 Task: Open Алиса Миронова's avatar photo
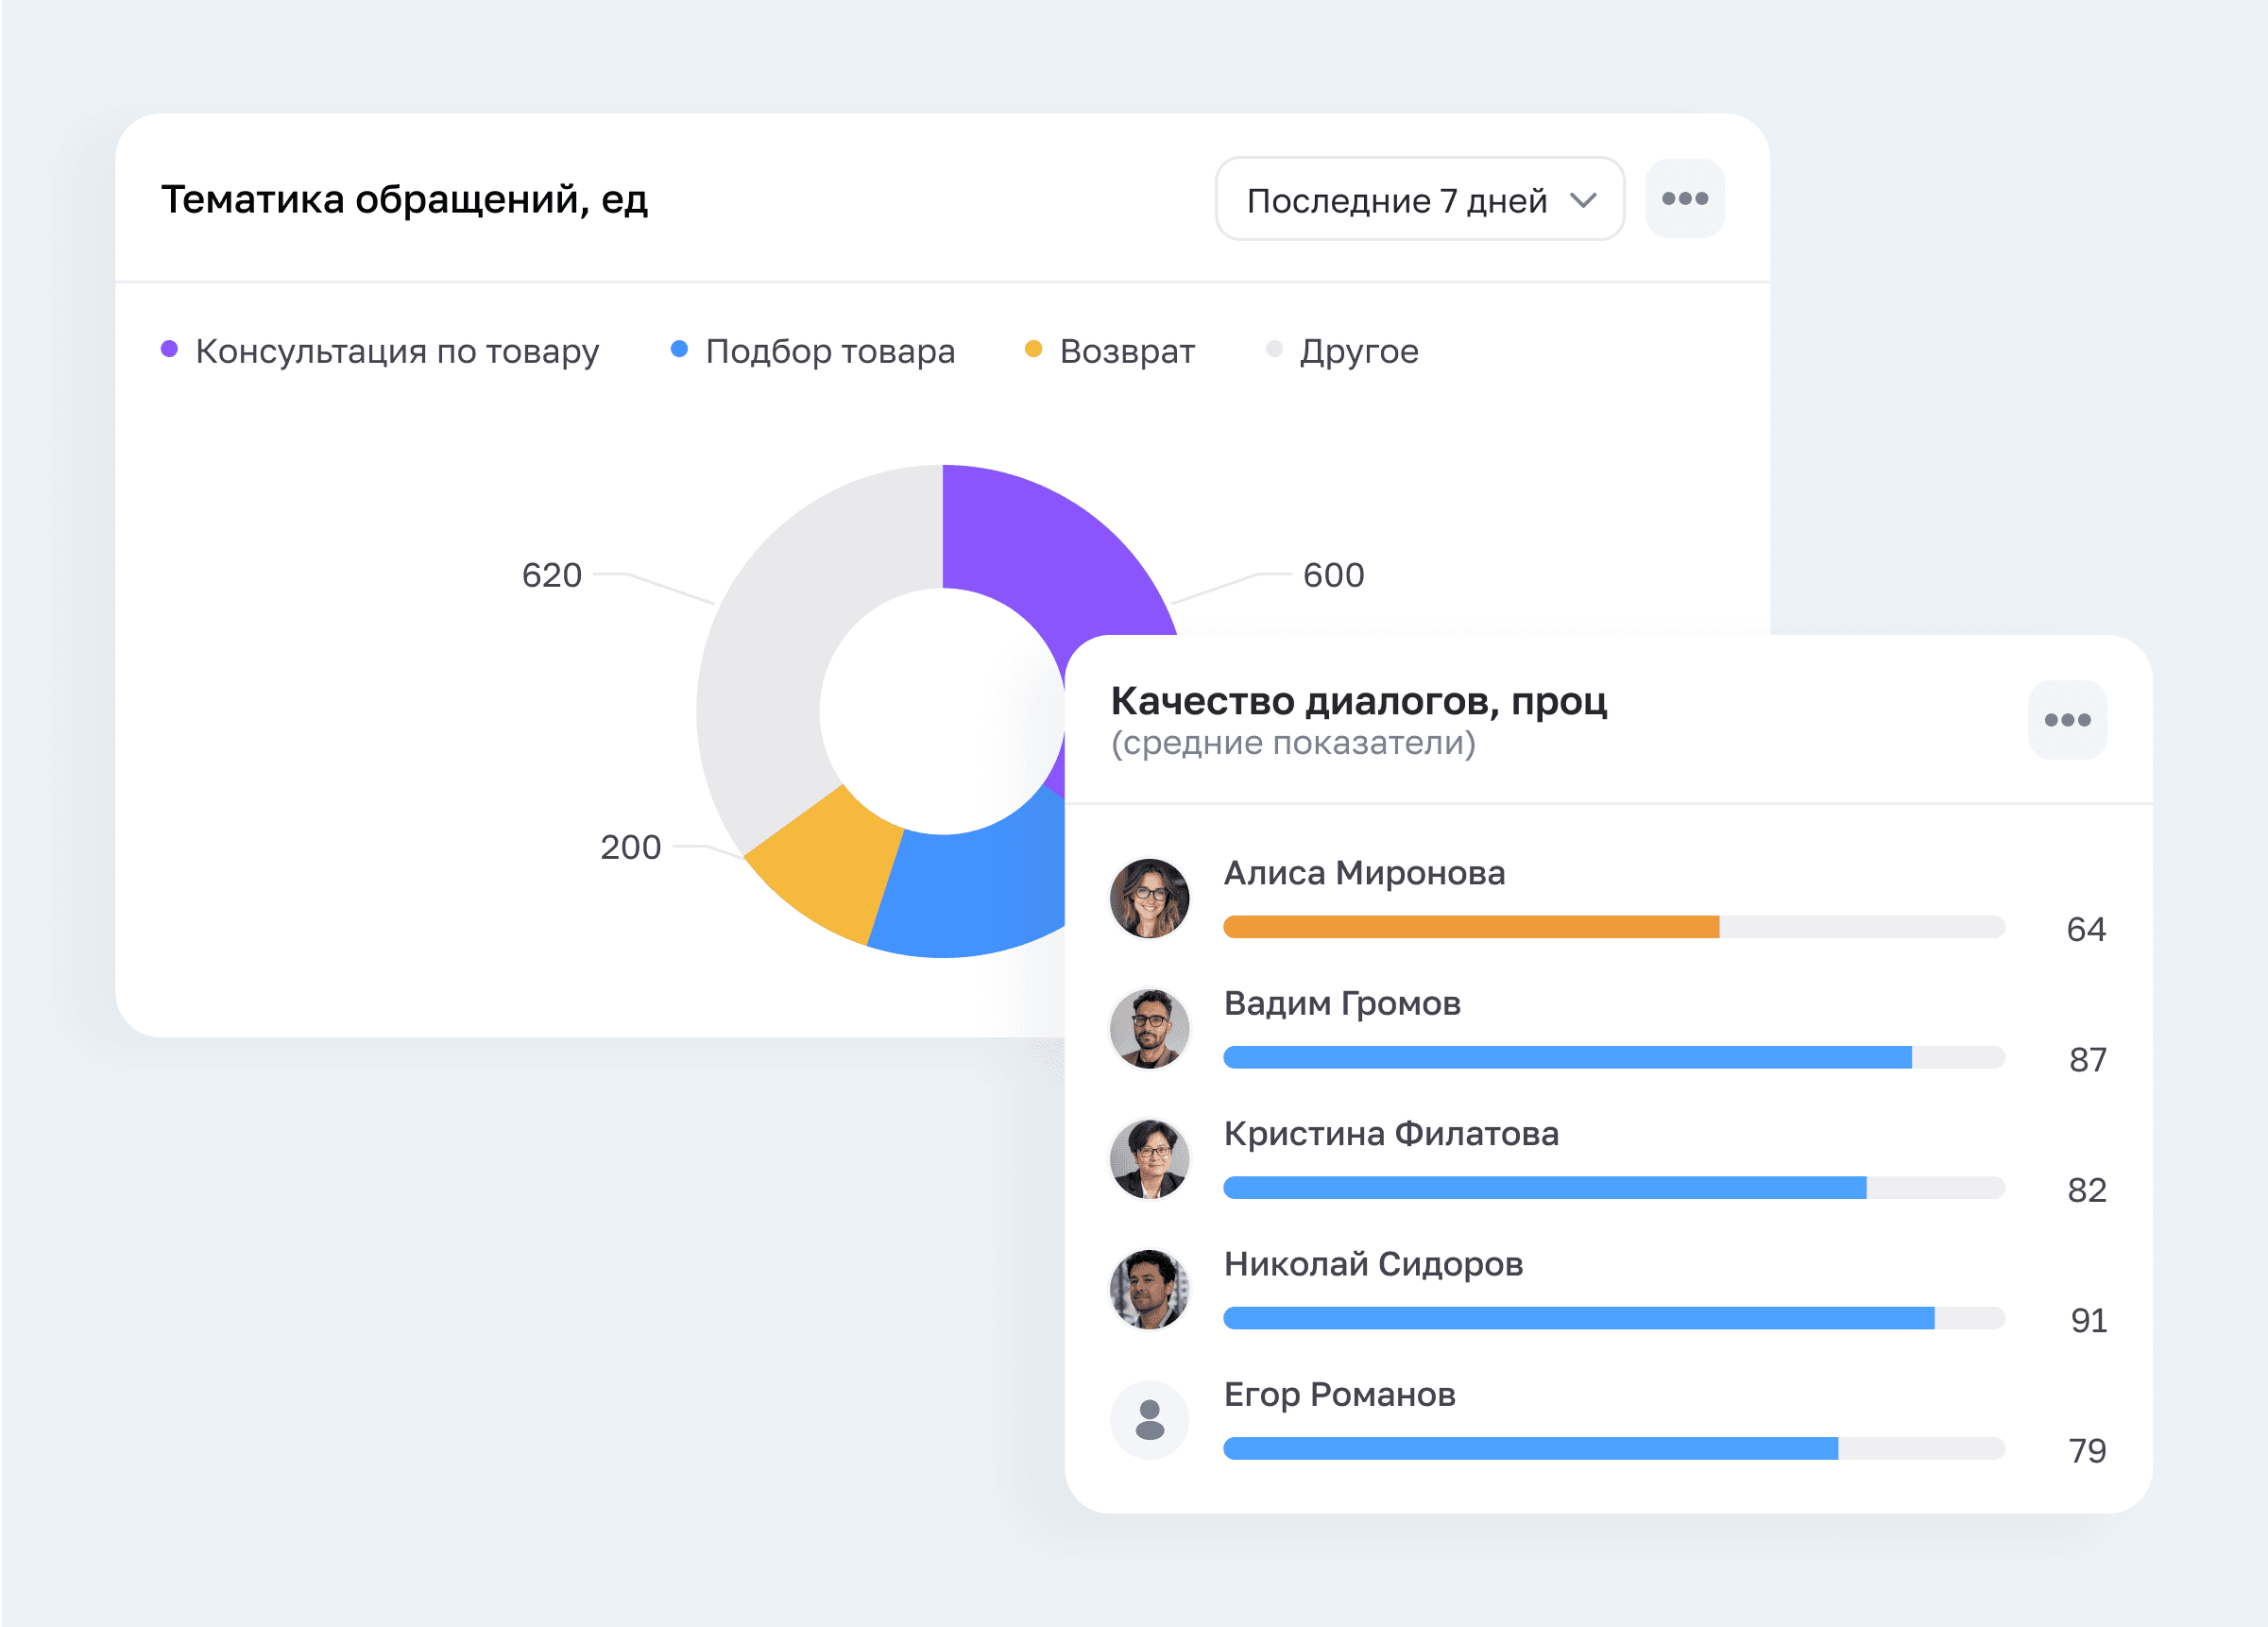[x=1149, y=898]
